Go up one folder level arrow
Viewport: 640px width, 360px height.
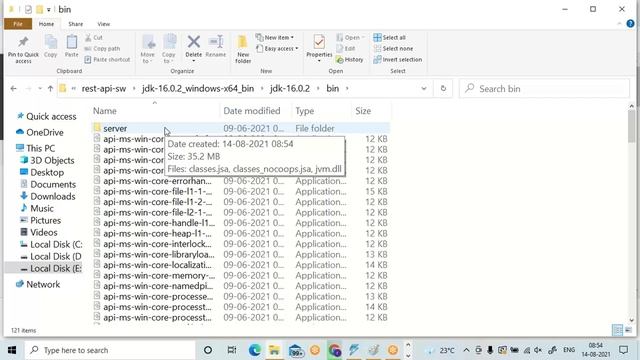(x=50, y=89)
